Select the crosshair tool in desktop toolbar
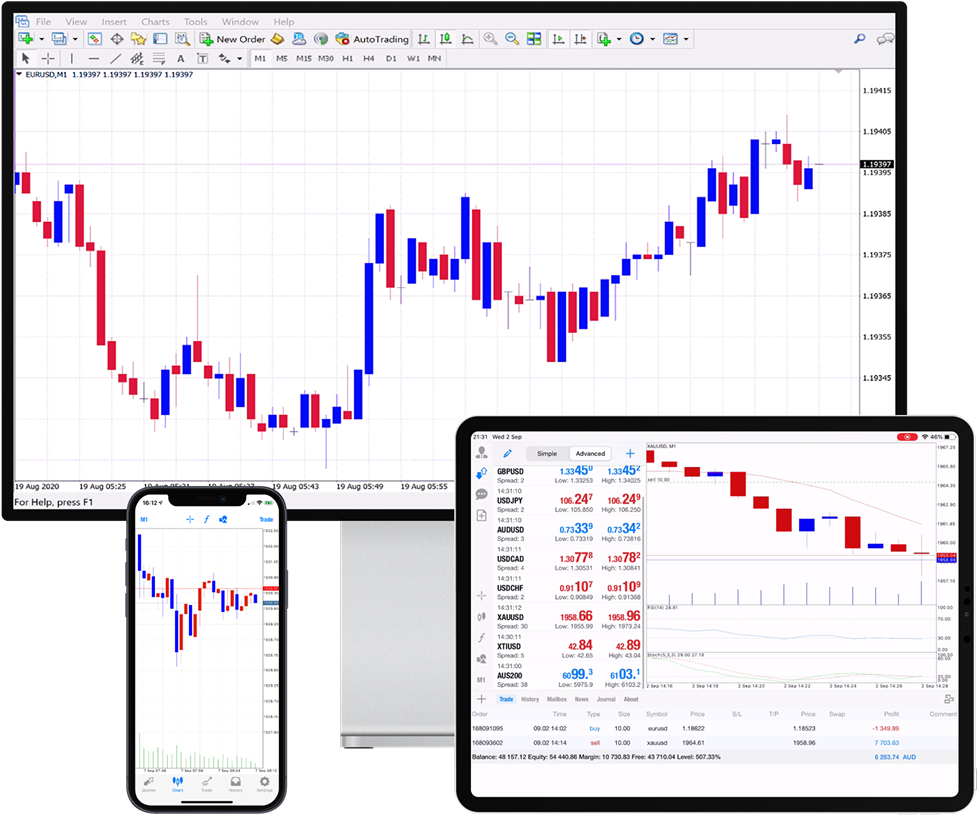Viewport: 978px width, 815px height. (x=47, y=58)
